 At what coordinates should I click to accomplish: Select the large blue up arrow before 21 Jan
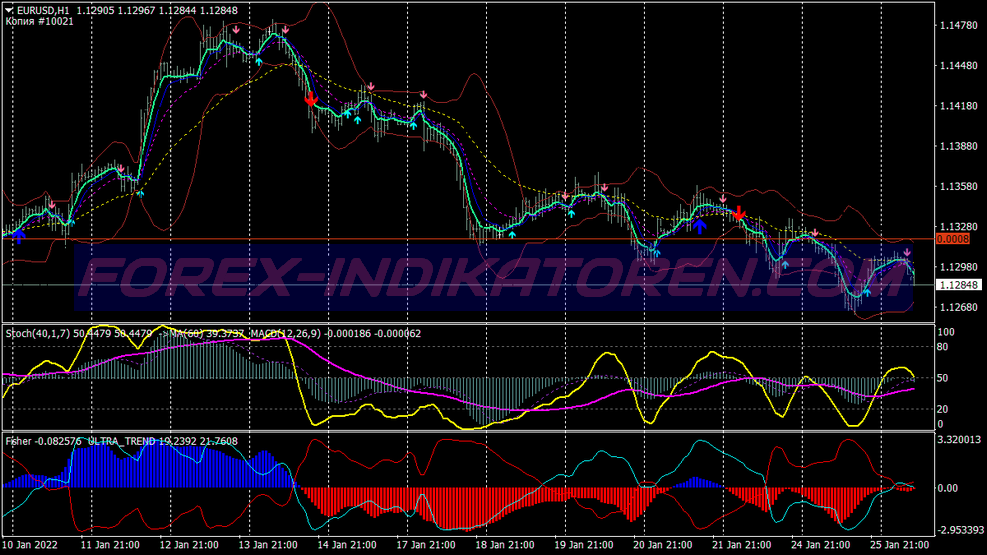point(699,226)
